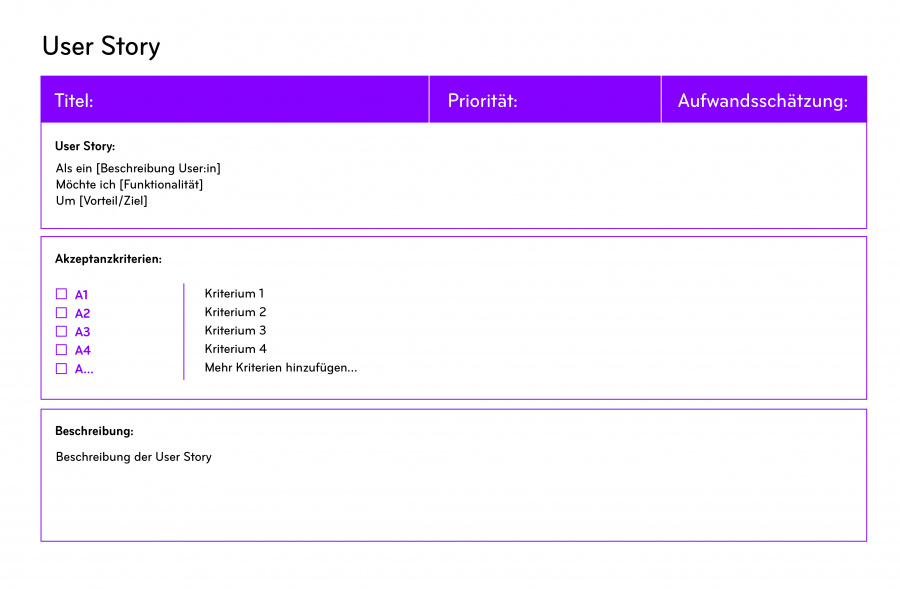900x589 pixels.
Task: Click 'Beschreibung der User Story' placeholder
Action: (x=133, y=457)
